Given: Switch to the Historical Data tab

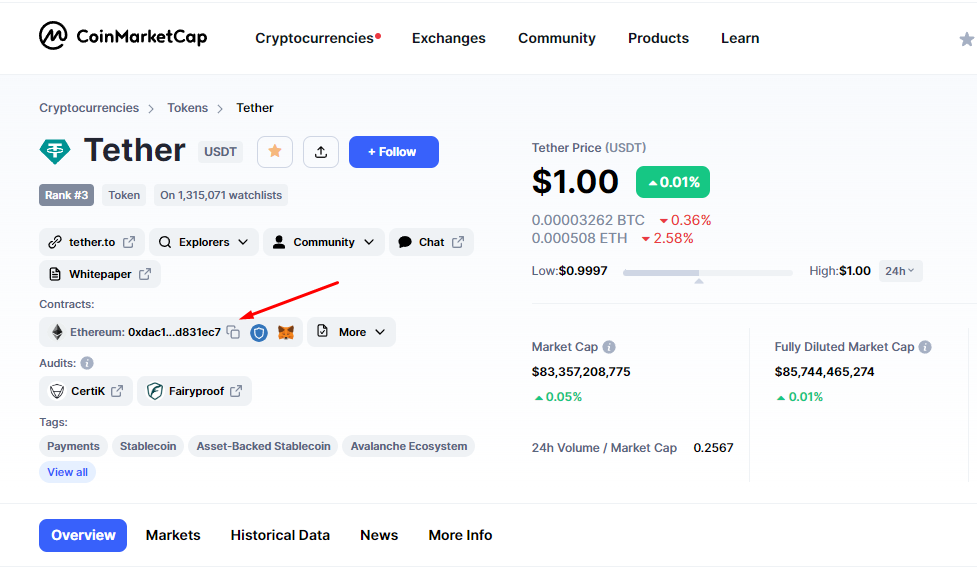Looking at the screenshot, I should 280,535.
